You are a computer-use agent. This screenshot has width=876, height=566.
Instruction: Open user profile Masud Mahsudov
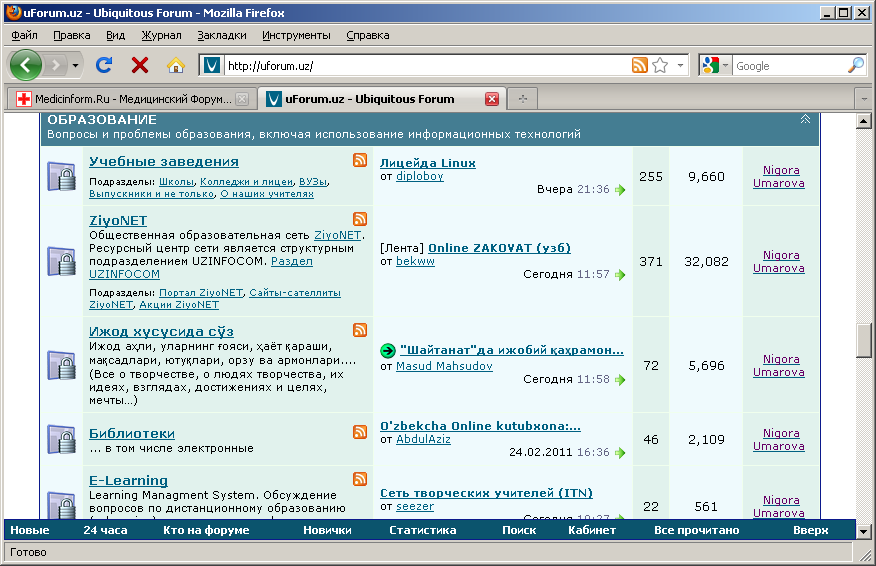coord(444,366)
